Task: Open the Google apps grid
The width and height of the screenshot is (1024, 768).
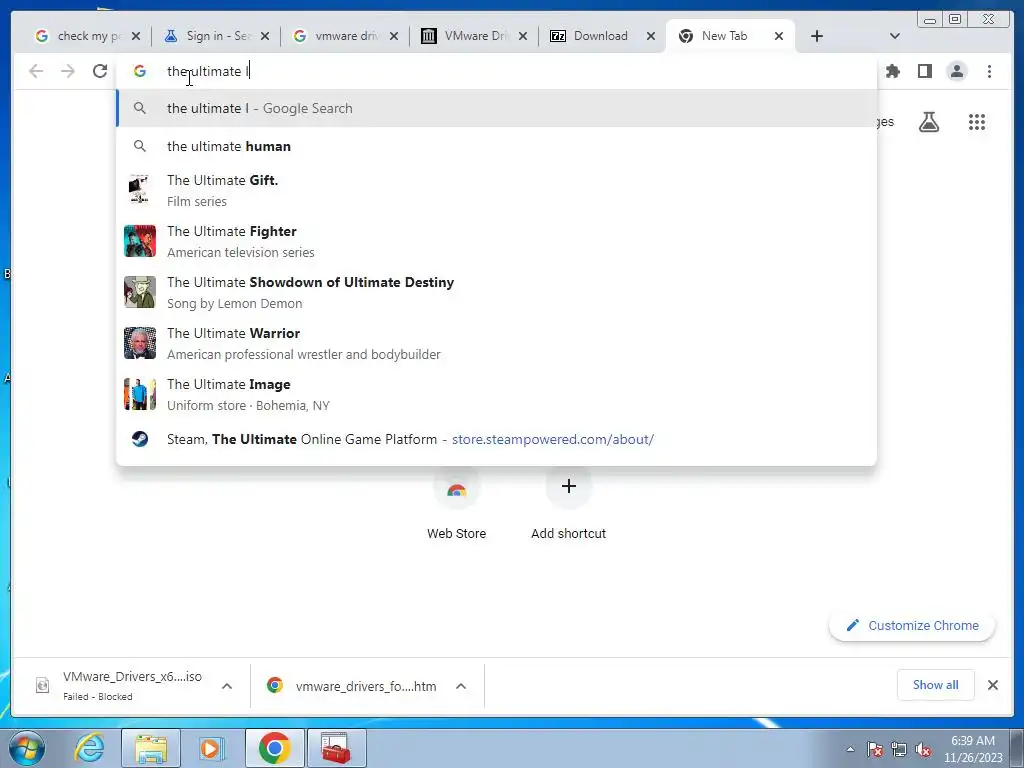Action: click(x=977, y=122)
